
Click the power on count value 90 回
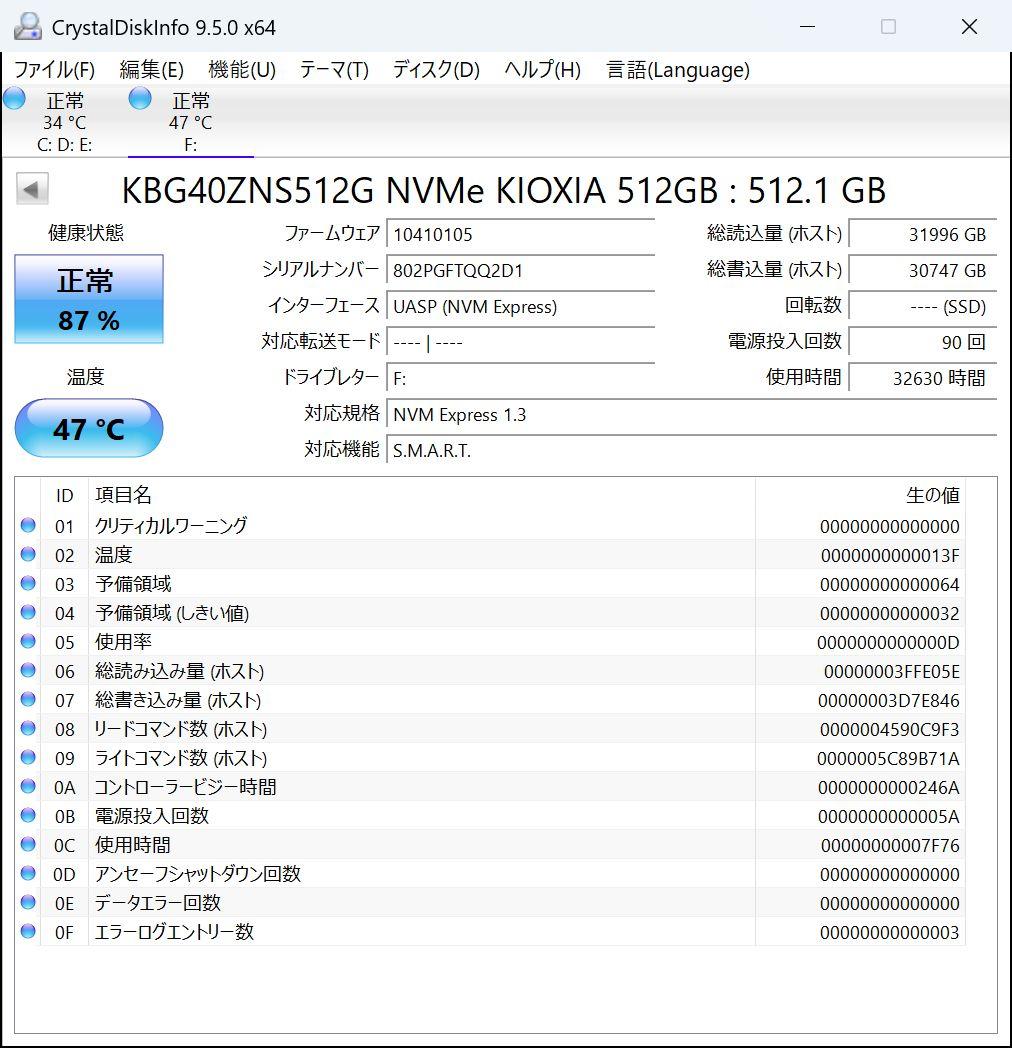click(923, 343)
